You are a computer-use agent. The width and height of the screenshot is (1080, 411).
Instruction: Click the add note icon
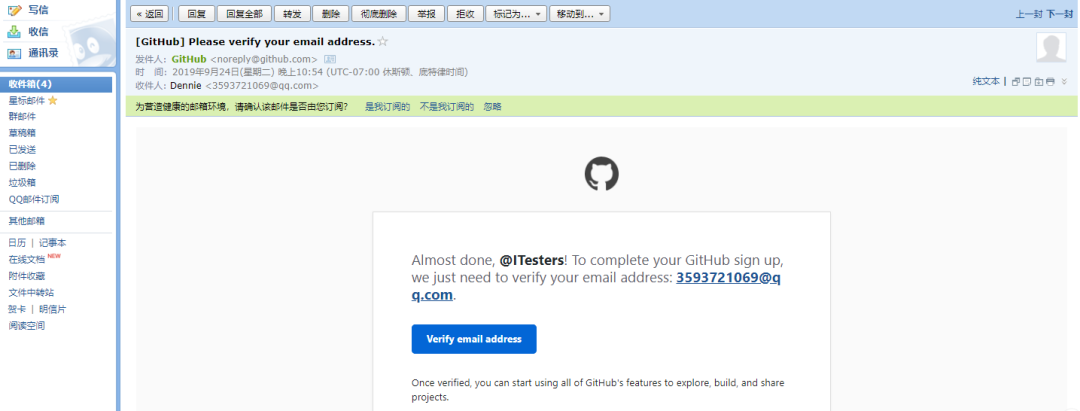coord(1027,81)
